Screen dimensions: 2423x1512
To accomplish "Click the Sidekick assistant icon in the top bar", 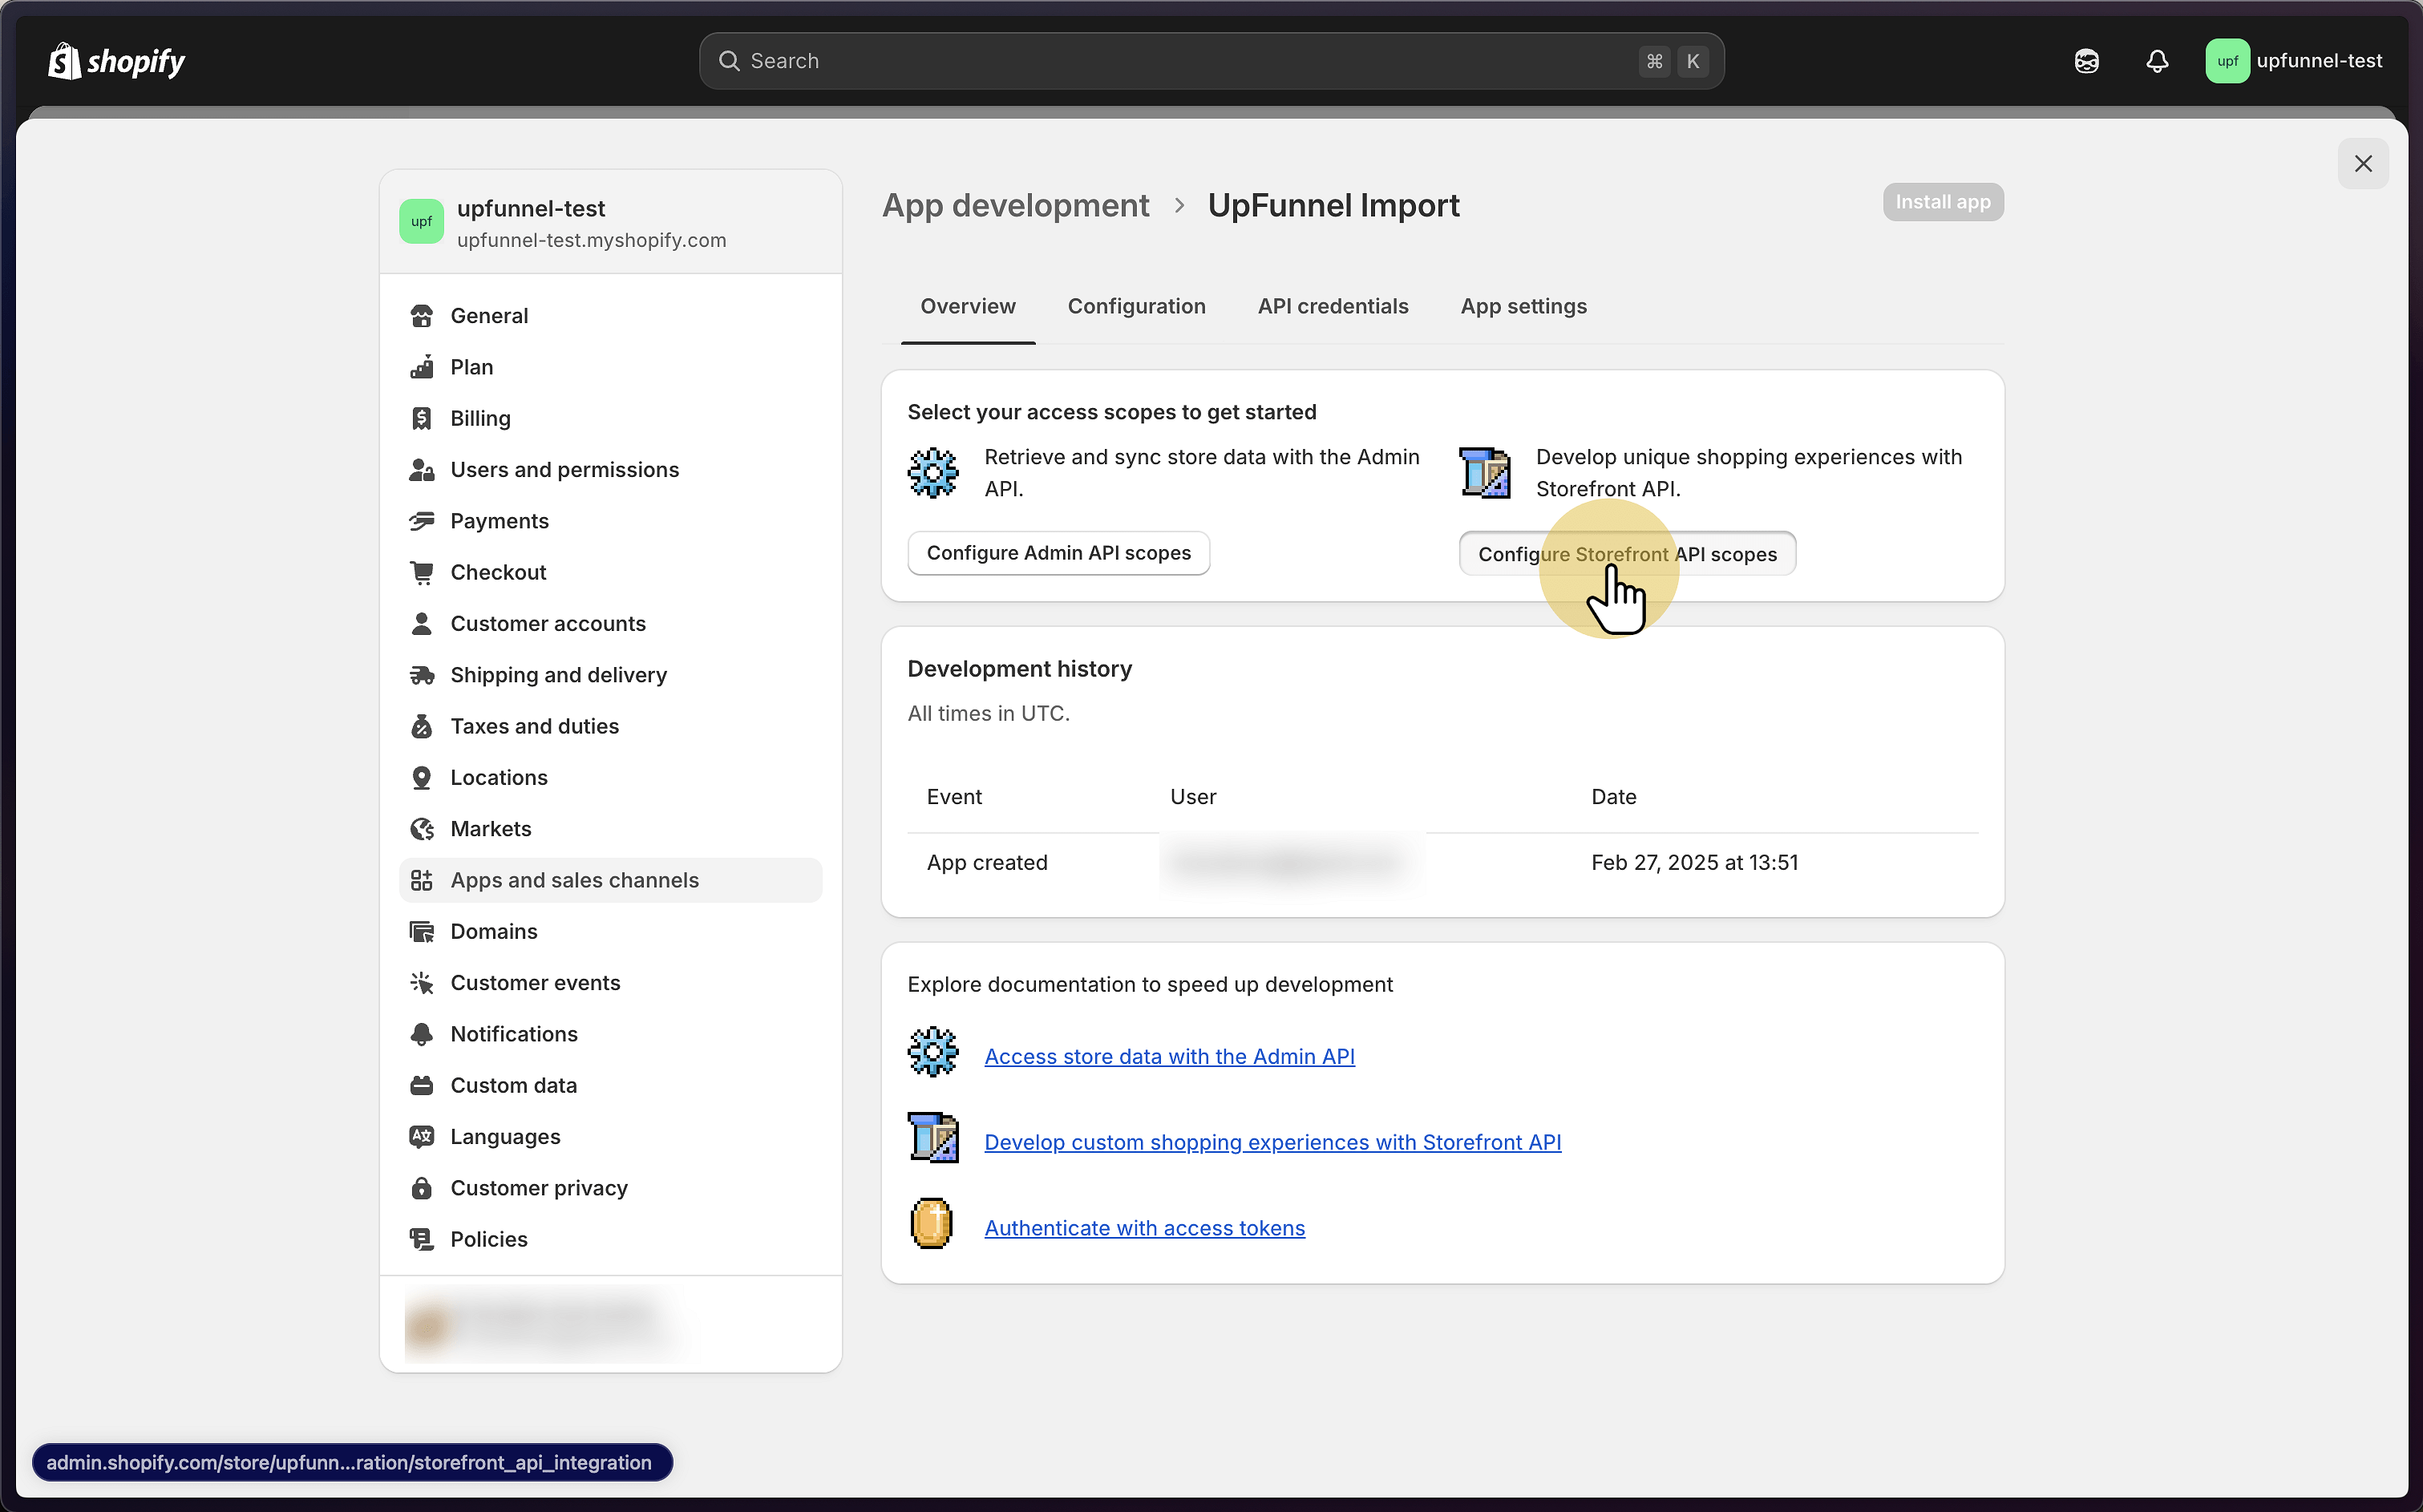I will pyautogui.click(x=2086, y=62).
